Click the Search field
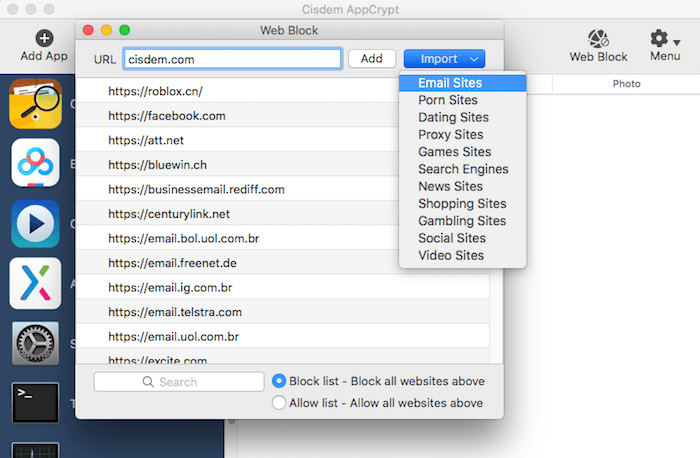This screenshot has width=700, height=458. (x=179, y=382)
